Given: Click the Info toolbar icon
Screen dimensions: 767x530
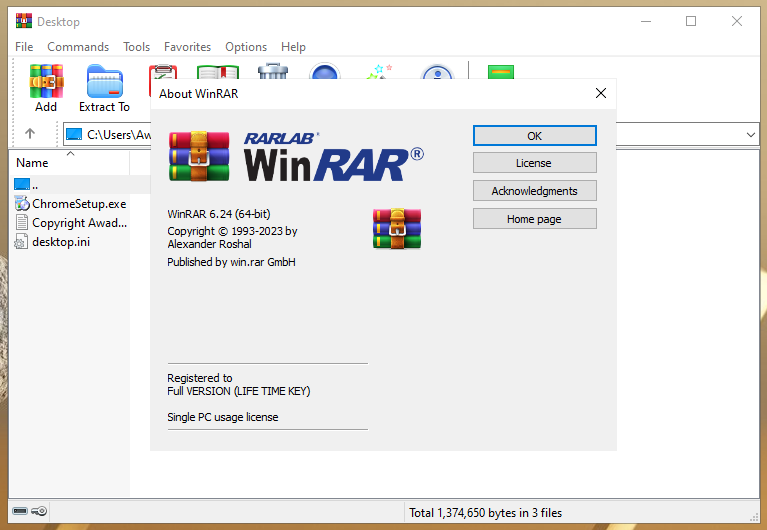Looking at the screenshot, I should (437, 71).
